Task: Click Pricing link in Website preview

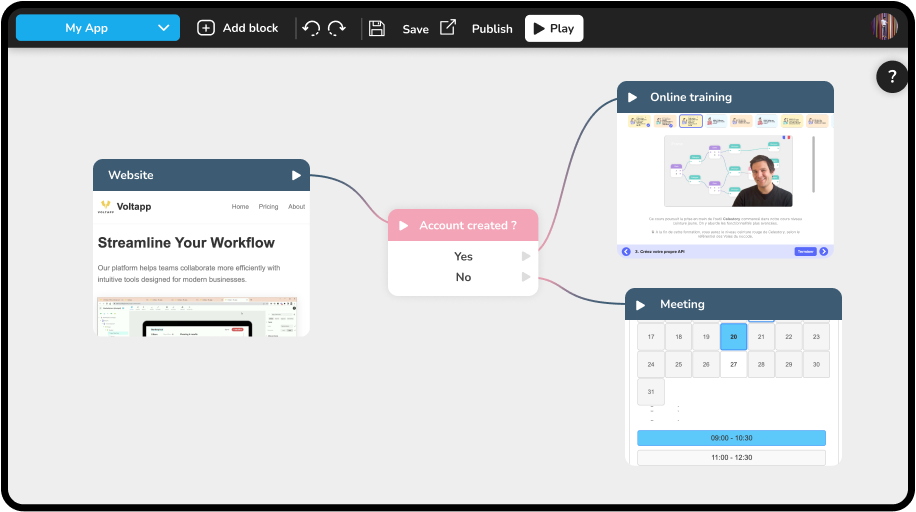Action: coord(268,206)
